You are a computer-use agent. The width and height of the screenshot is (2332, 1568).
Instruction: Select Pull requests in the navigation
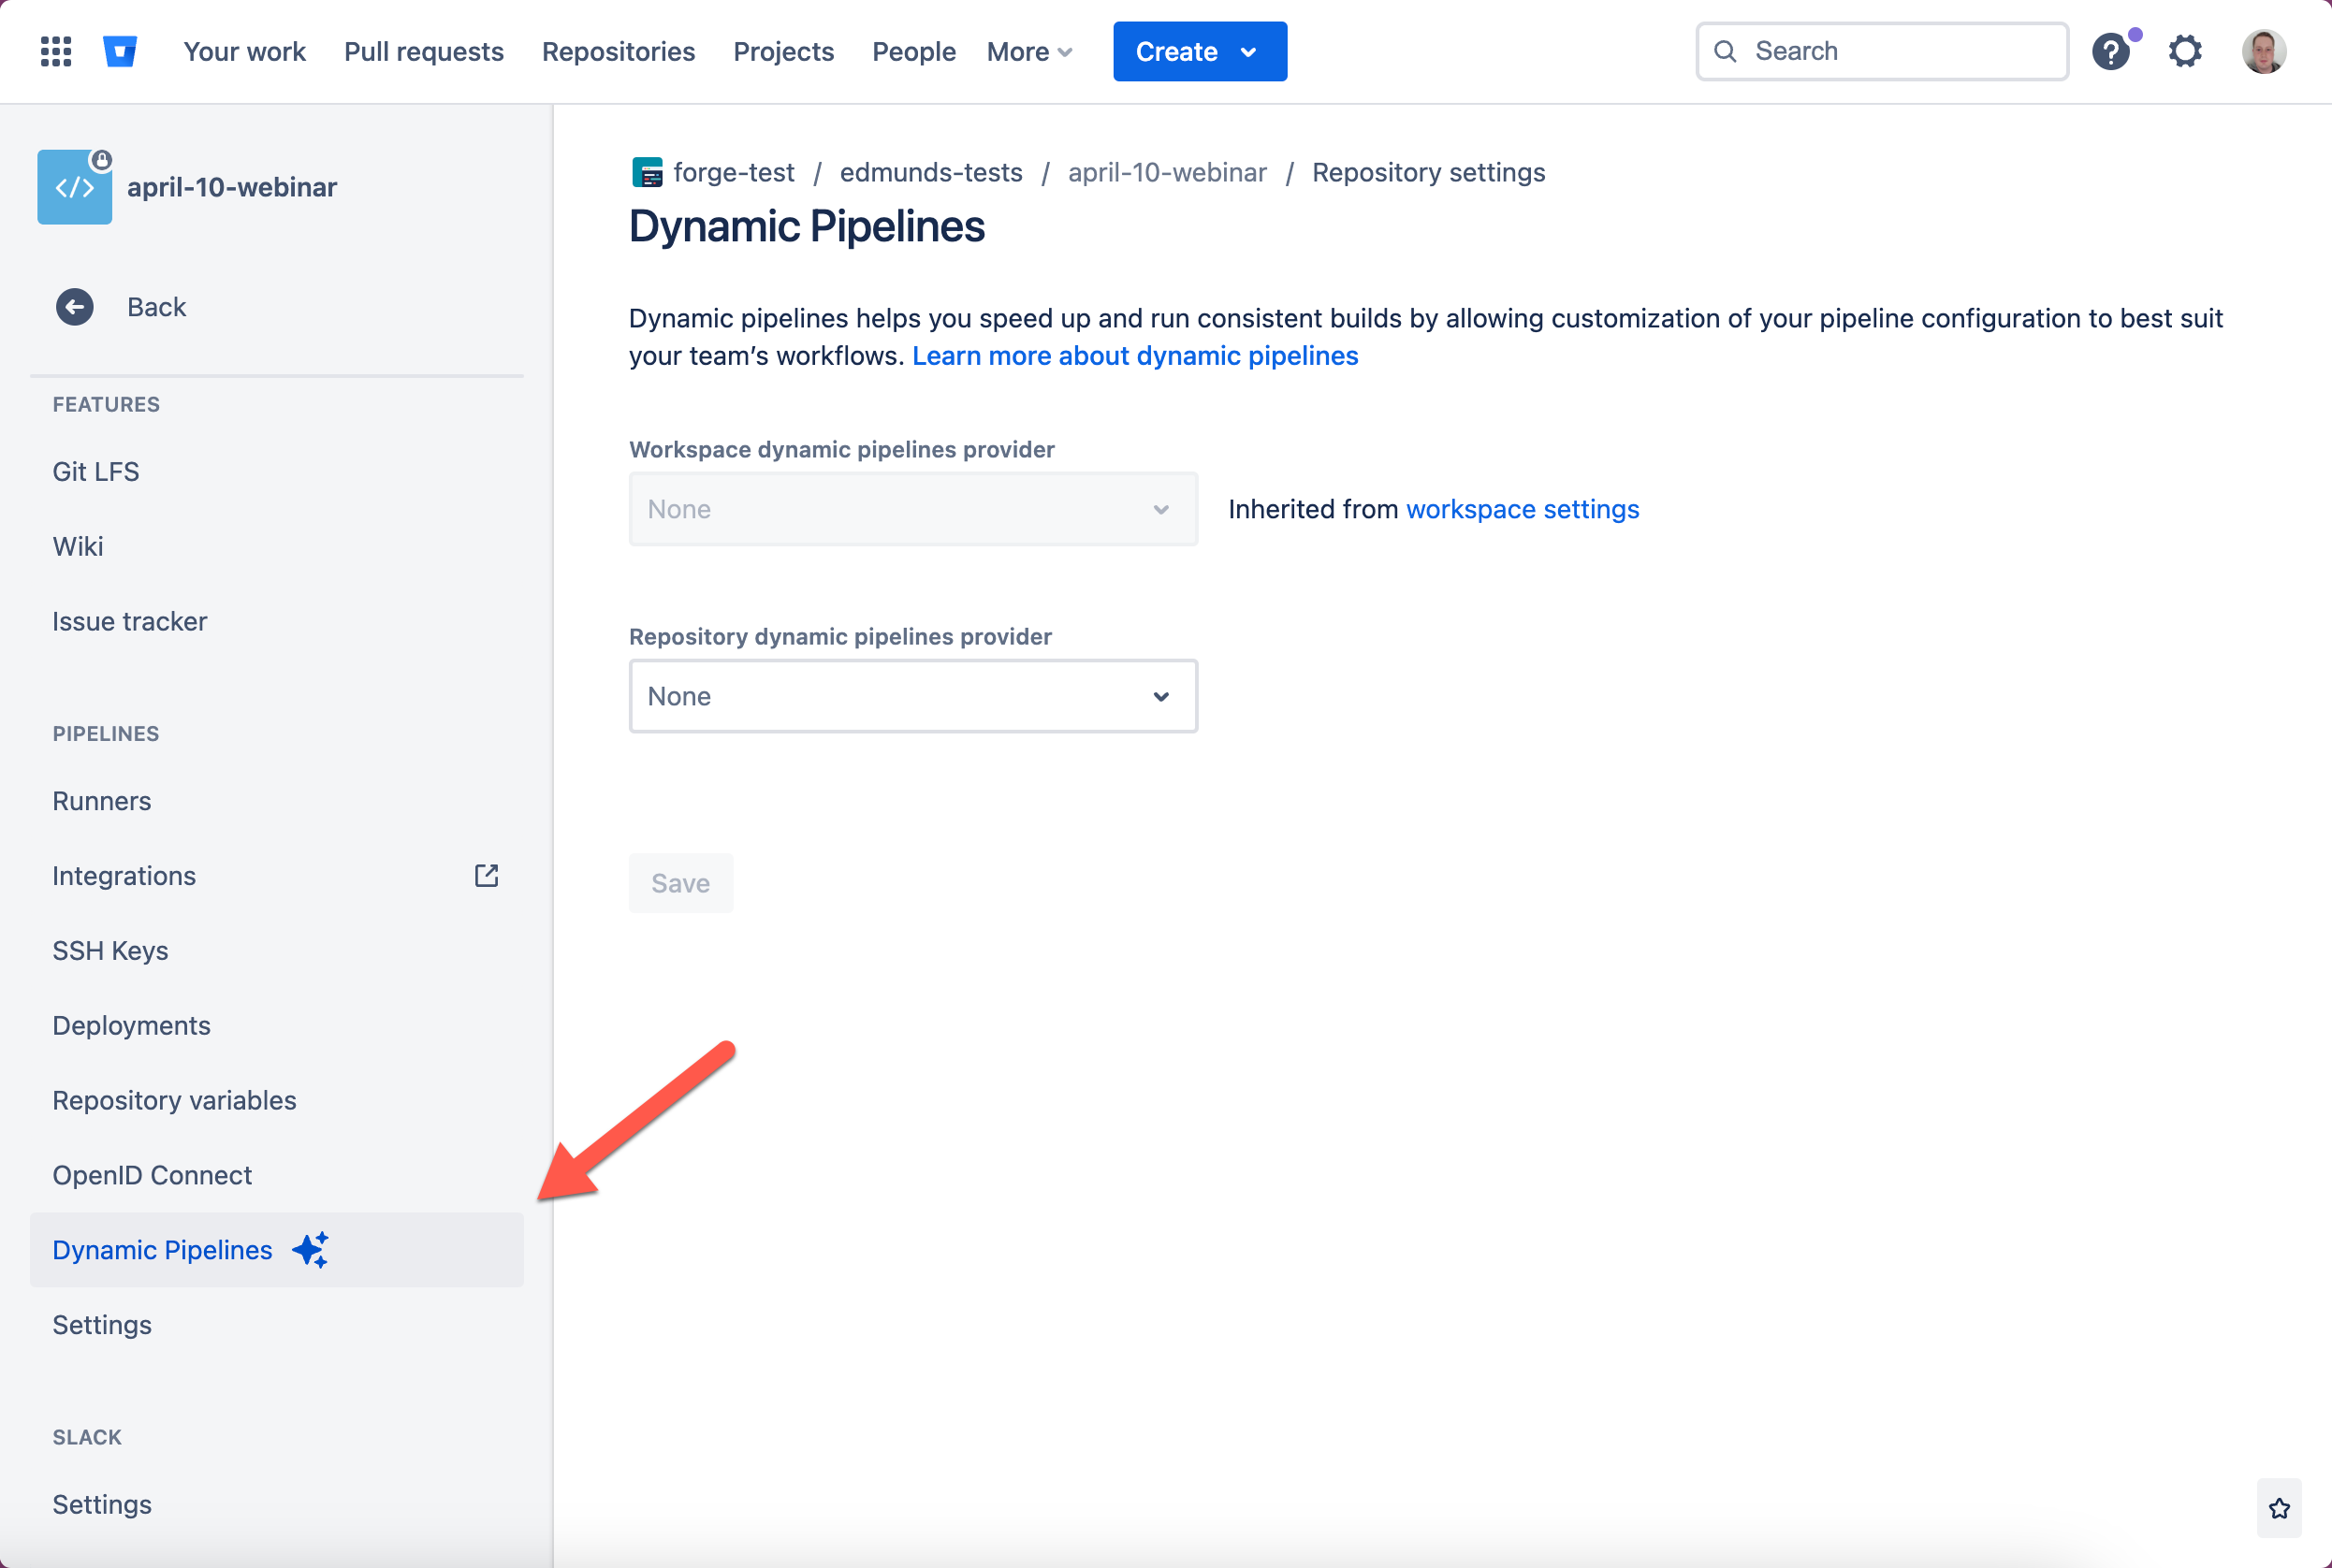(x=424, y=51)
